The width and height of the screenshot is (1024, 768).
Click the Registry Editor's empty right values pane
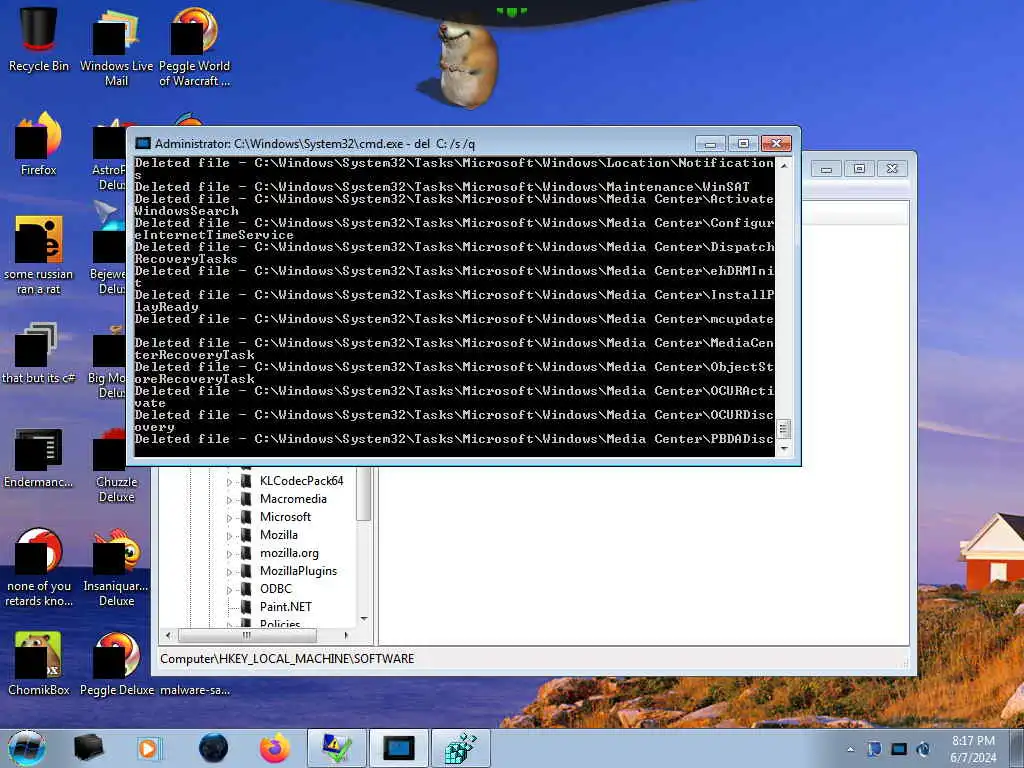643,555
